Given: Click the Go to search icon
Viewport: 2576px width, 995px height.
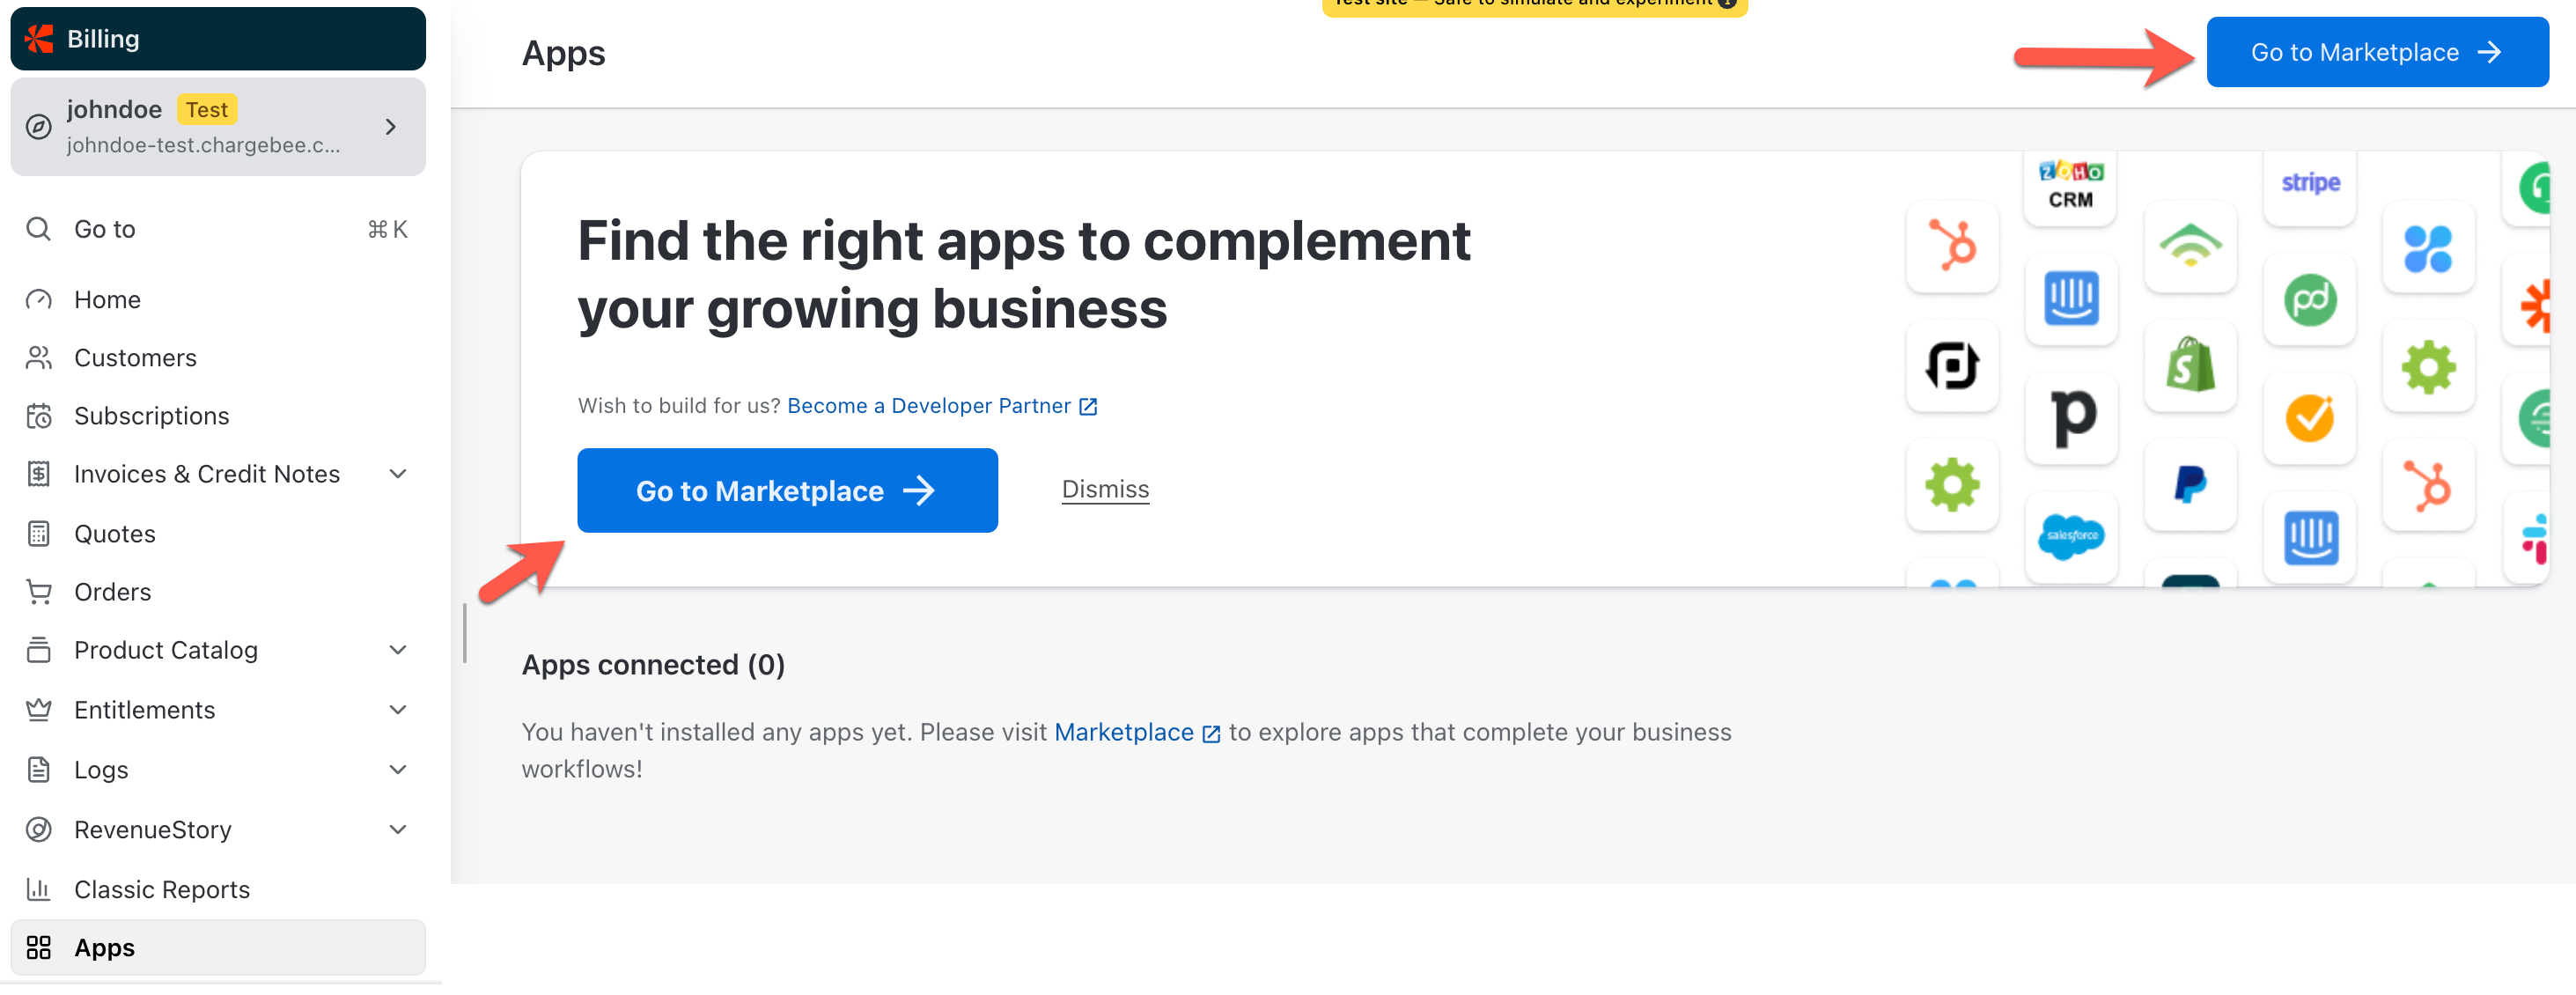Looking at the screenshot, I should click(38, 229).
